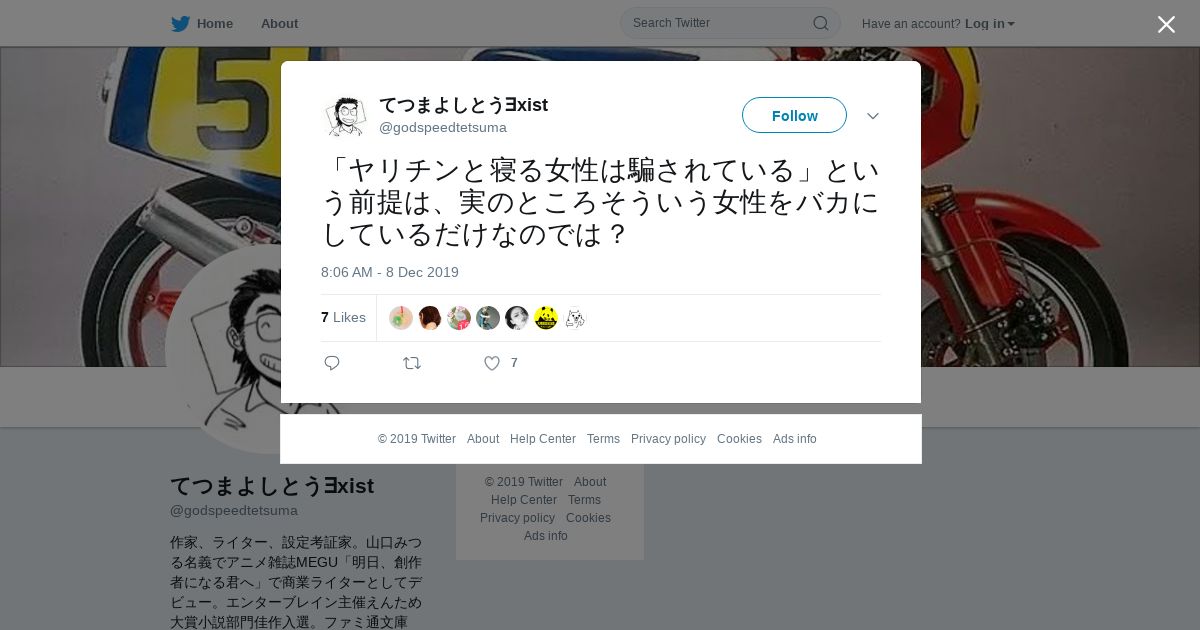Image resolution: width=1200 pixels, height=630 pixels.
Task: Go to Home in top navigation
Action: (215, 24)
